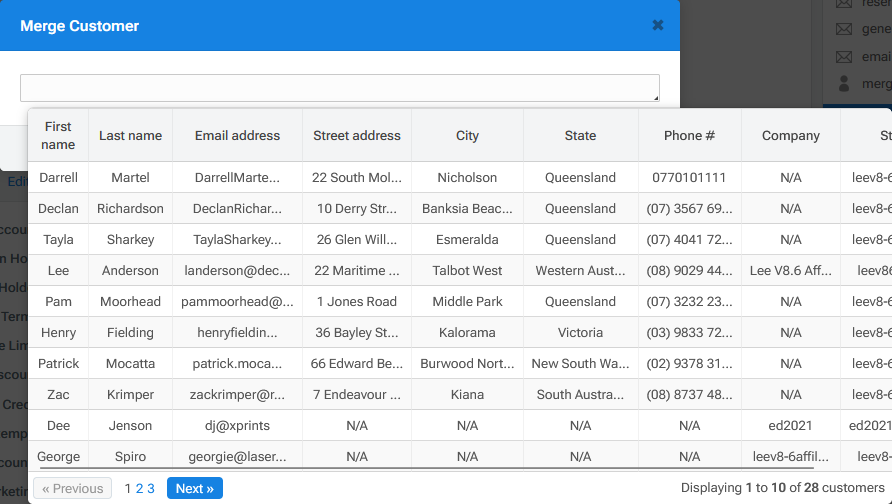
Task: Open page 3 of customer results
Action: [x=151, y=488]
